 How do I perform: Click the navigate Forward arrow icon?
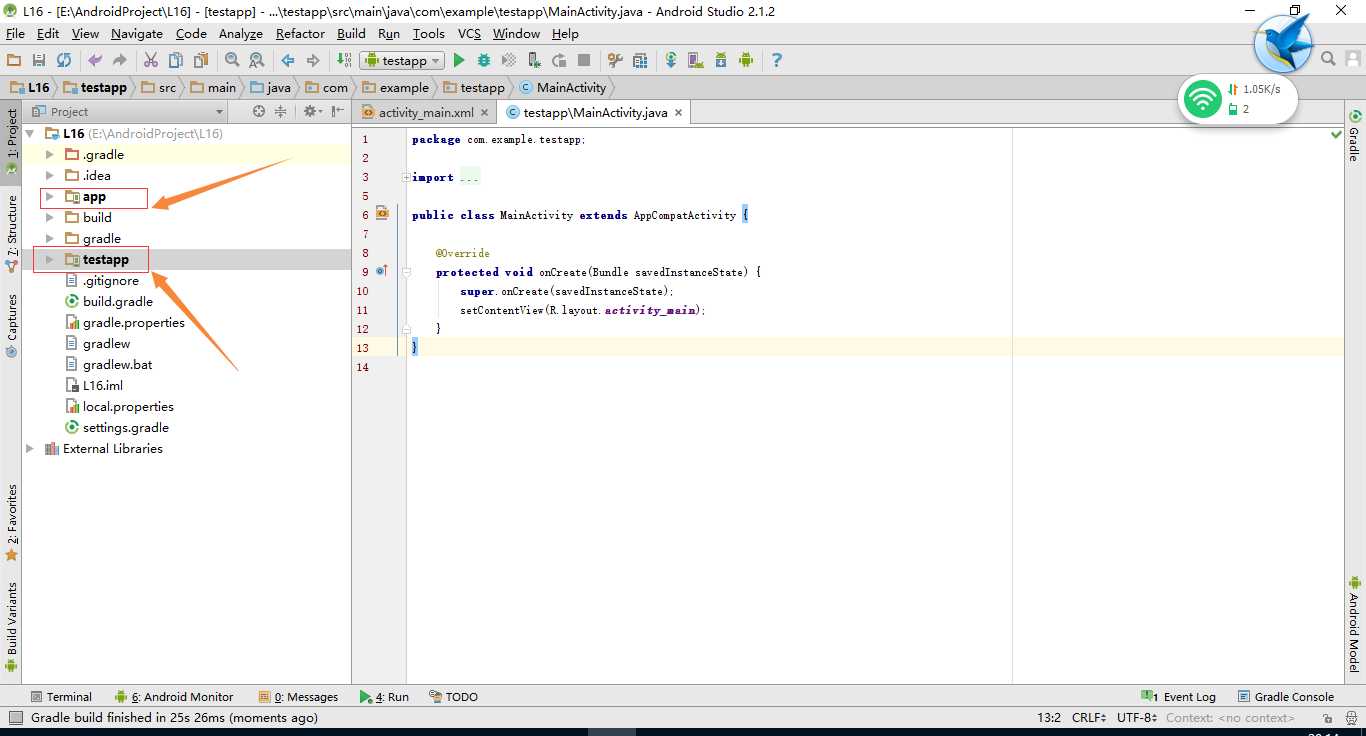(313, 60)
